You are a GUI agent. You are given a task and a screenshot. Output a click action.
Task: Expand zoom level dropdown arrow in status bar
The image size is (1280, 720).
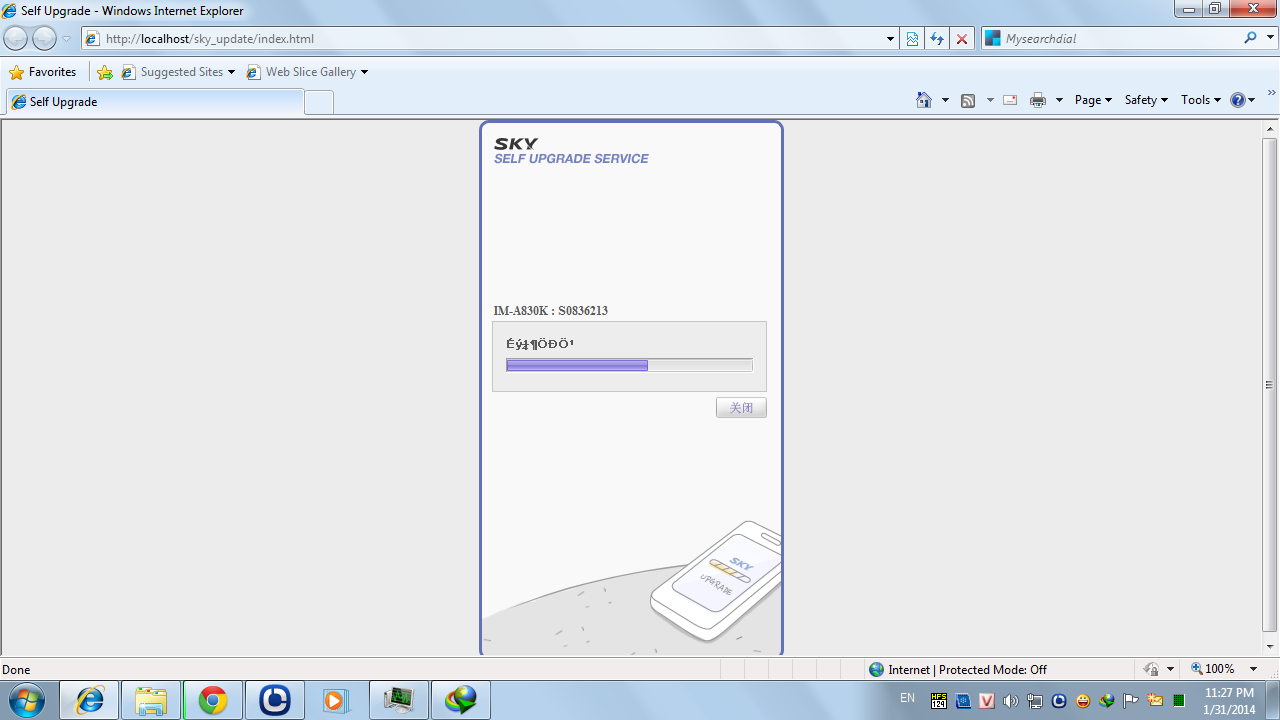(x=1253, y=669)
